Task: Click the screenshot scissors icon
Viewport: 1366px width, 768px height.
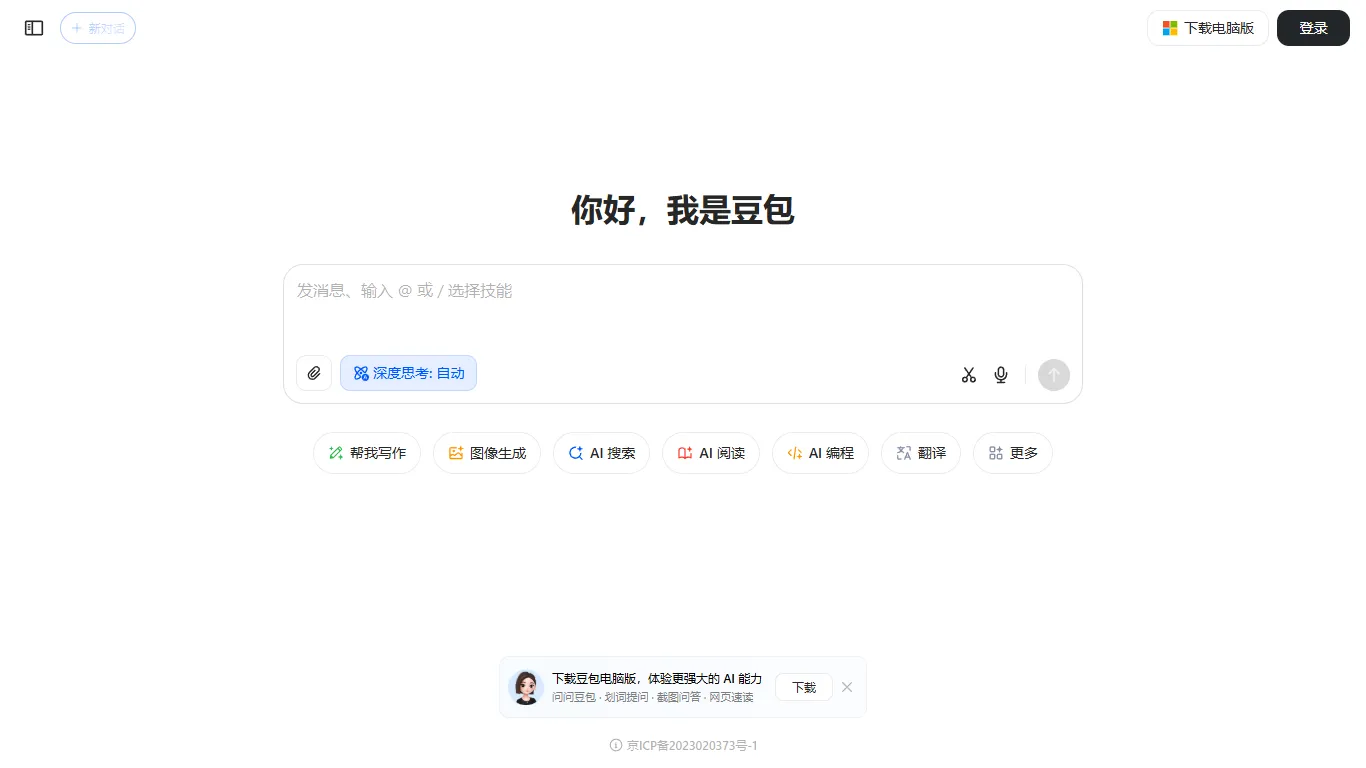Action: click(968, 374)
